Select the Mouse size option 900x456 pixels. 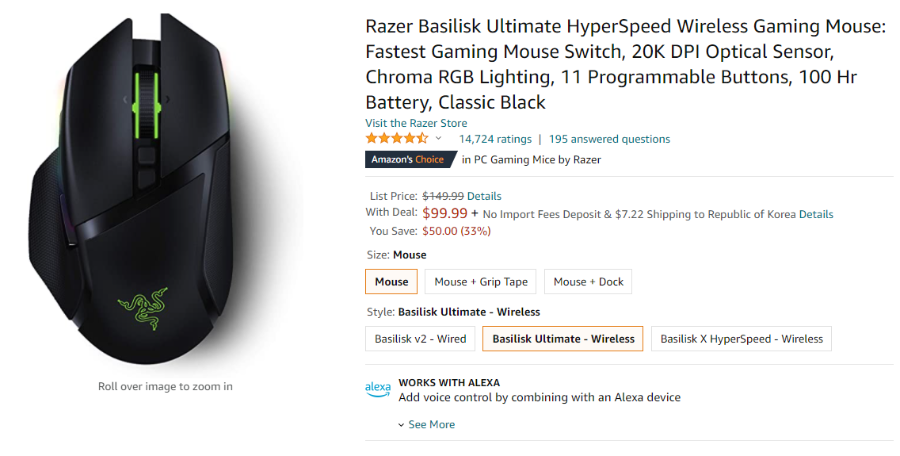(391, 281)
